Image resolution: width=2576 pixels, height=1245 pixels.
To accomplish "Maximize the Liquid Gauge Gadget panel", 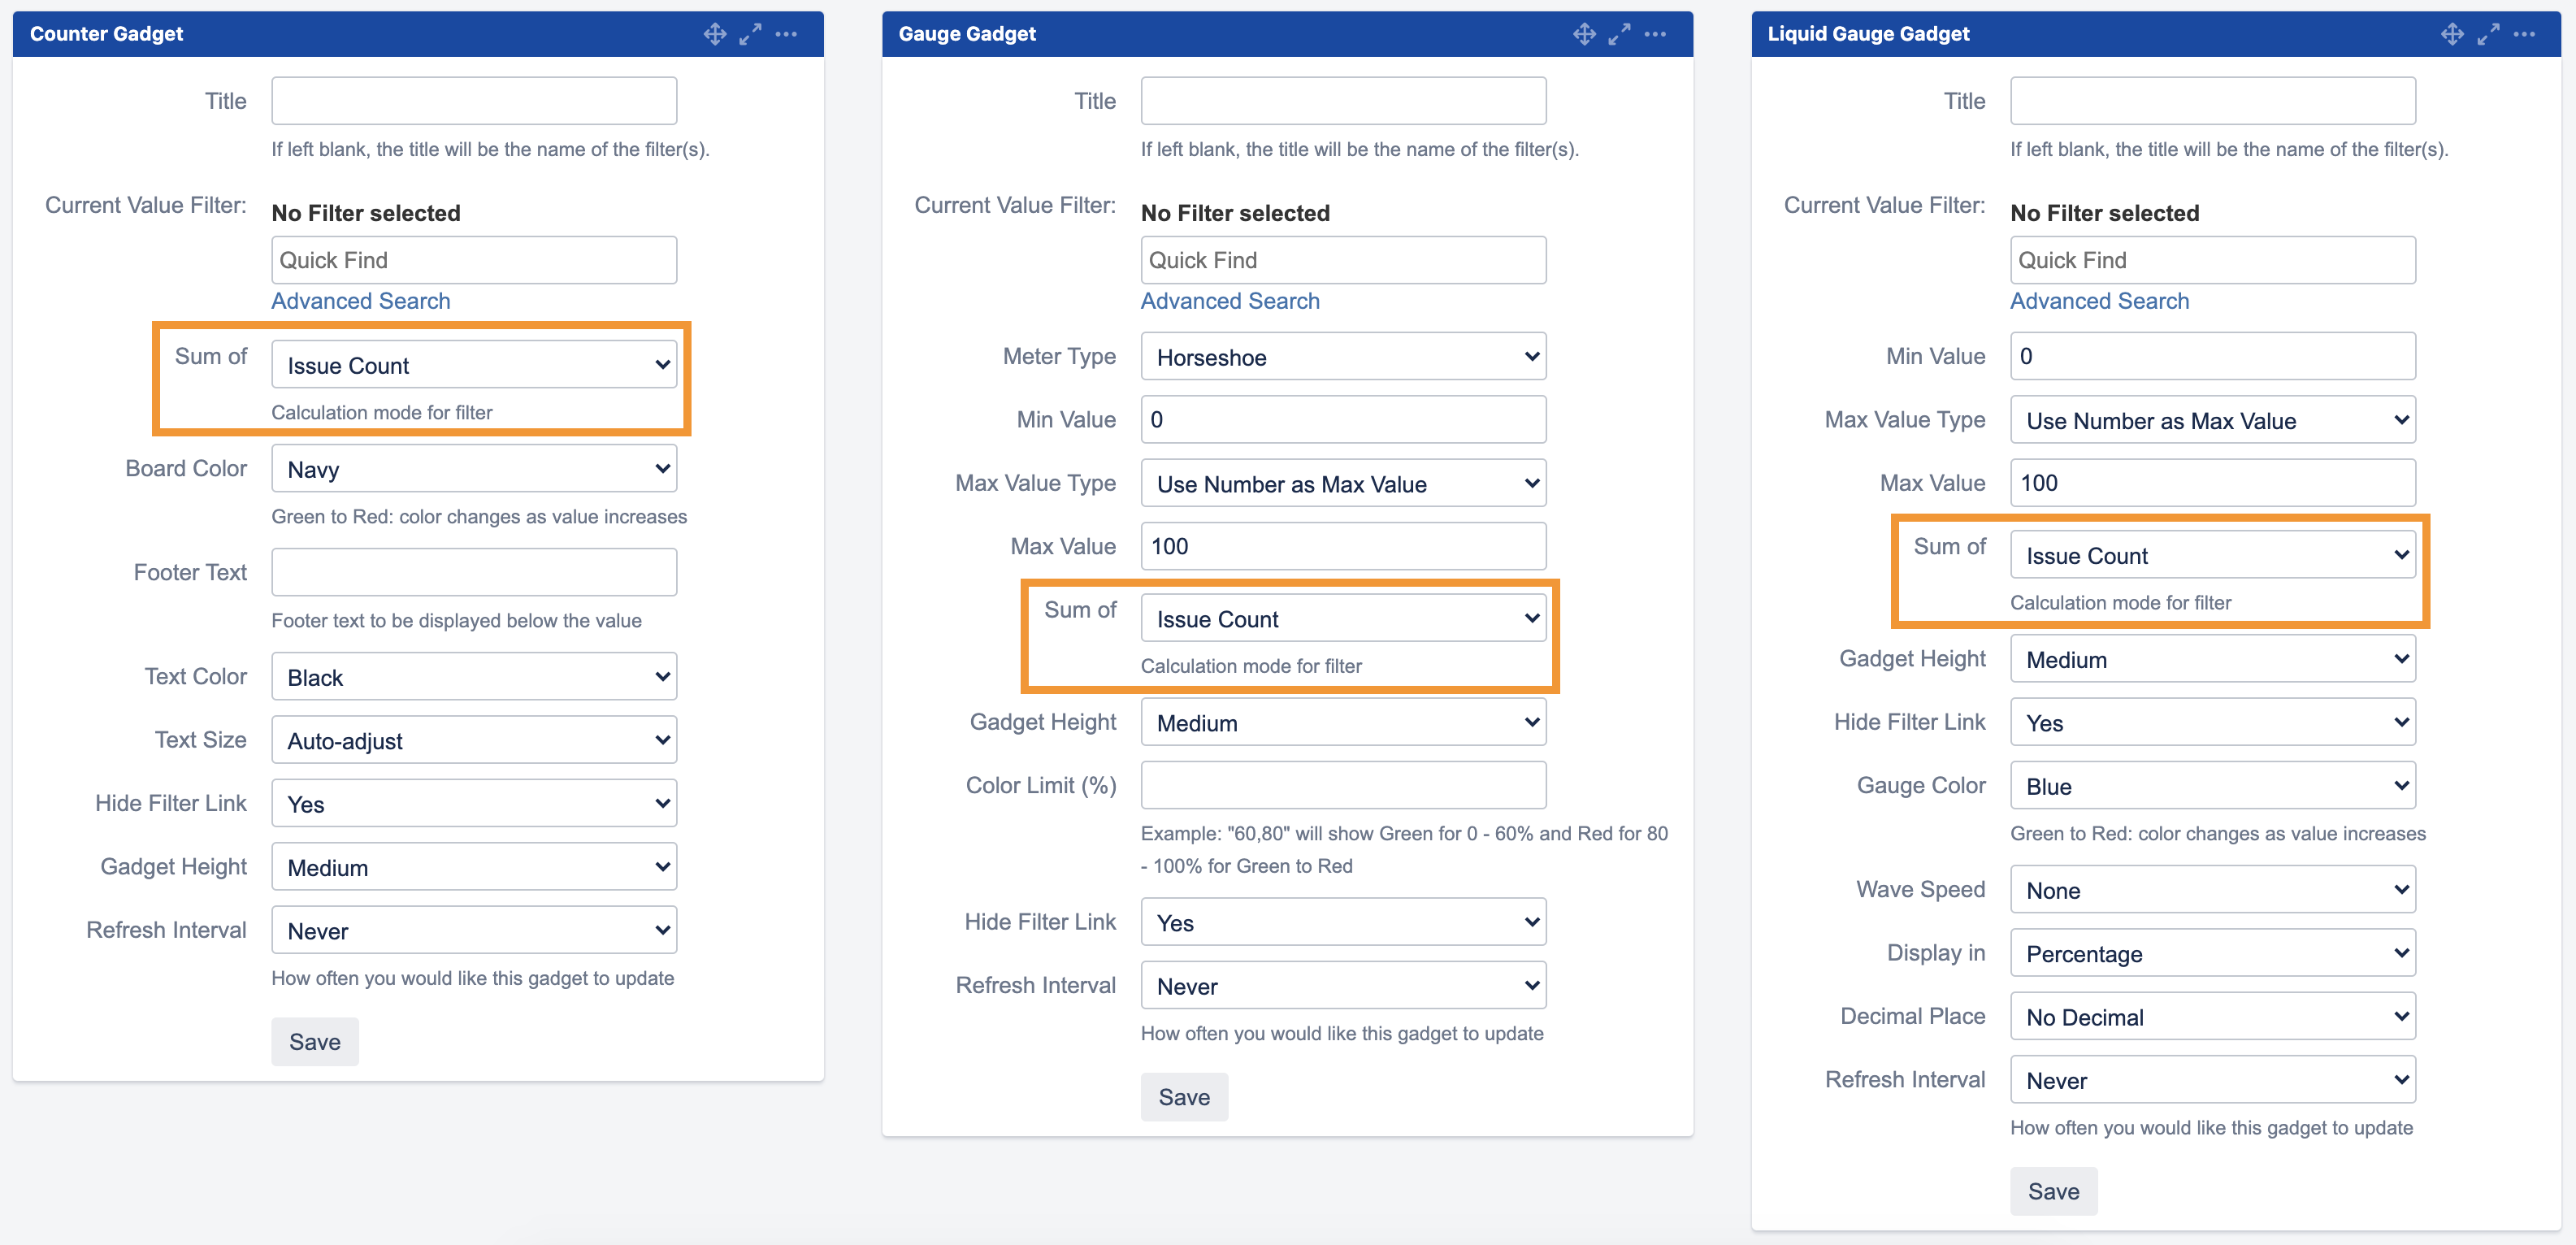I will [x=2488, y=34].
